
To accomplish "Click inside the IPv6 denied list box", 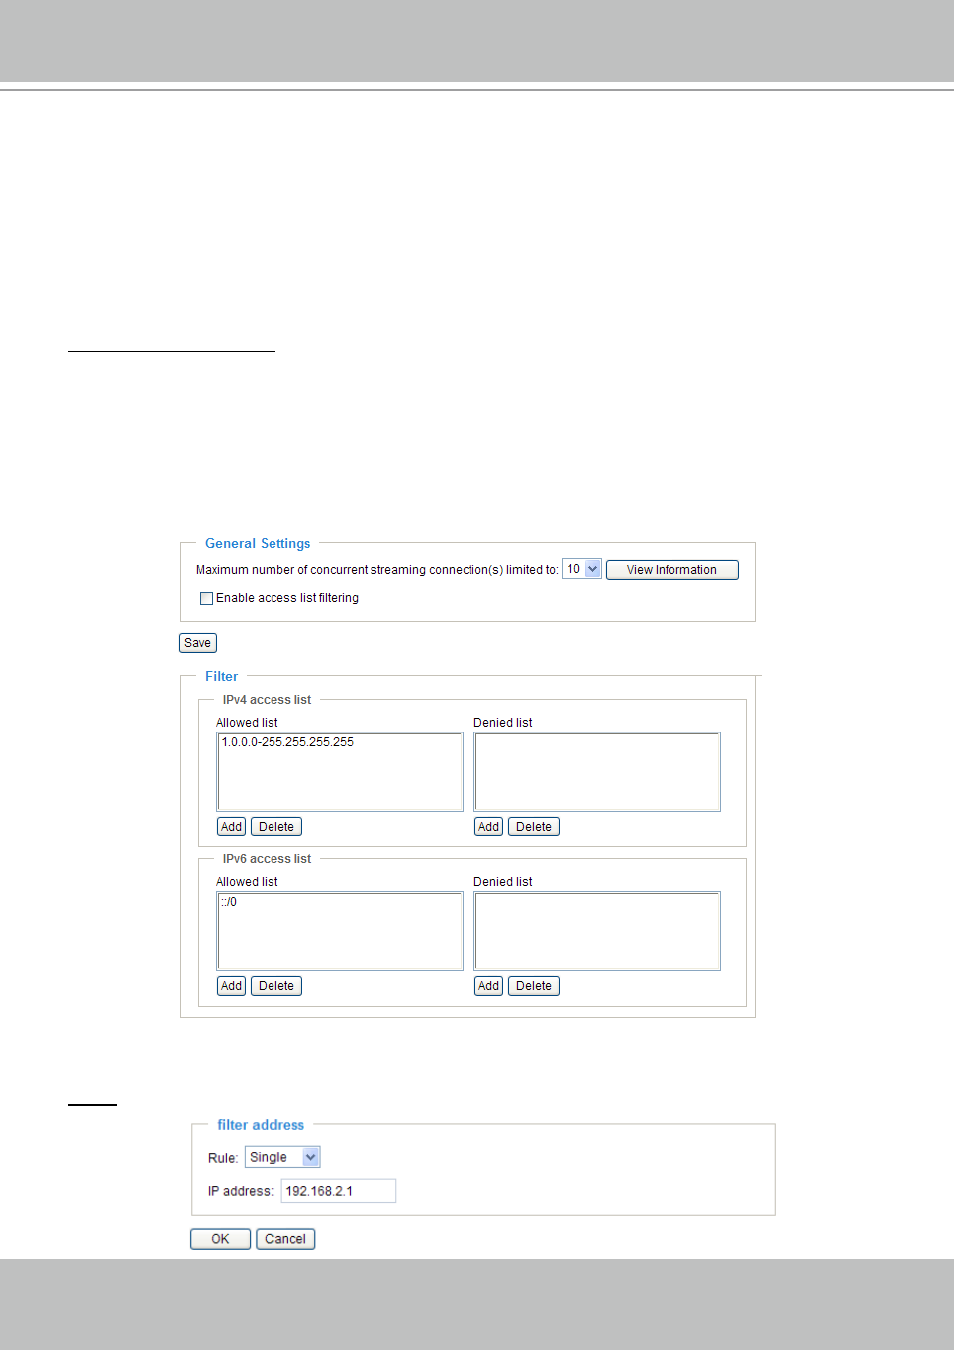I will tap(597, 931).
